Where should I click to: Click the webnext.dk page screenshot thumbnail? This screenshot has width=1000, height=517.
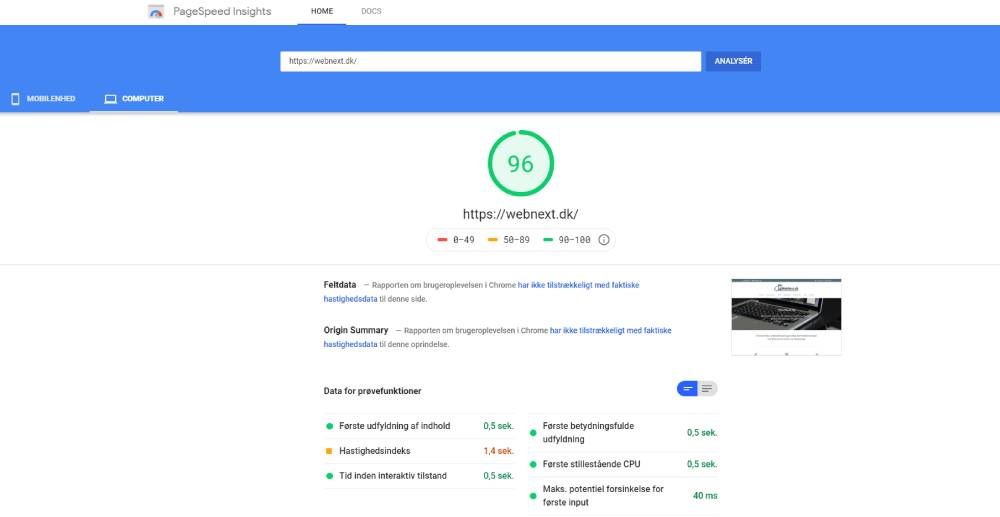tap(786, 317)
